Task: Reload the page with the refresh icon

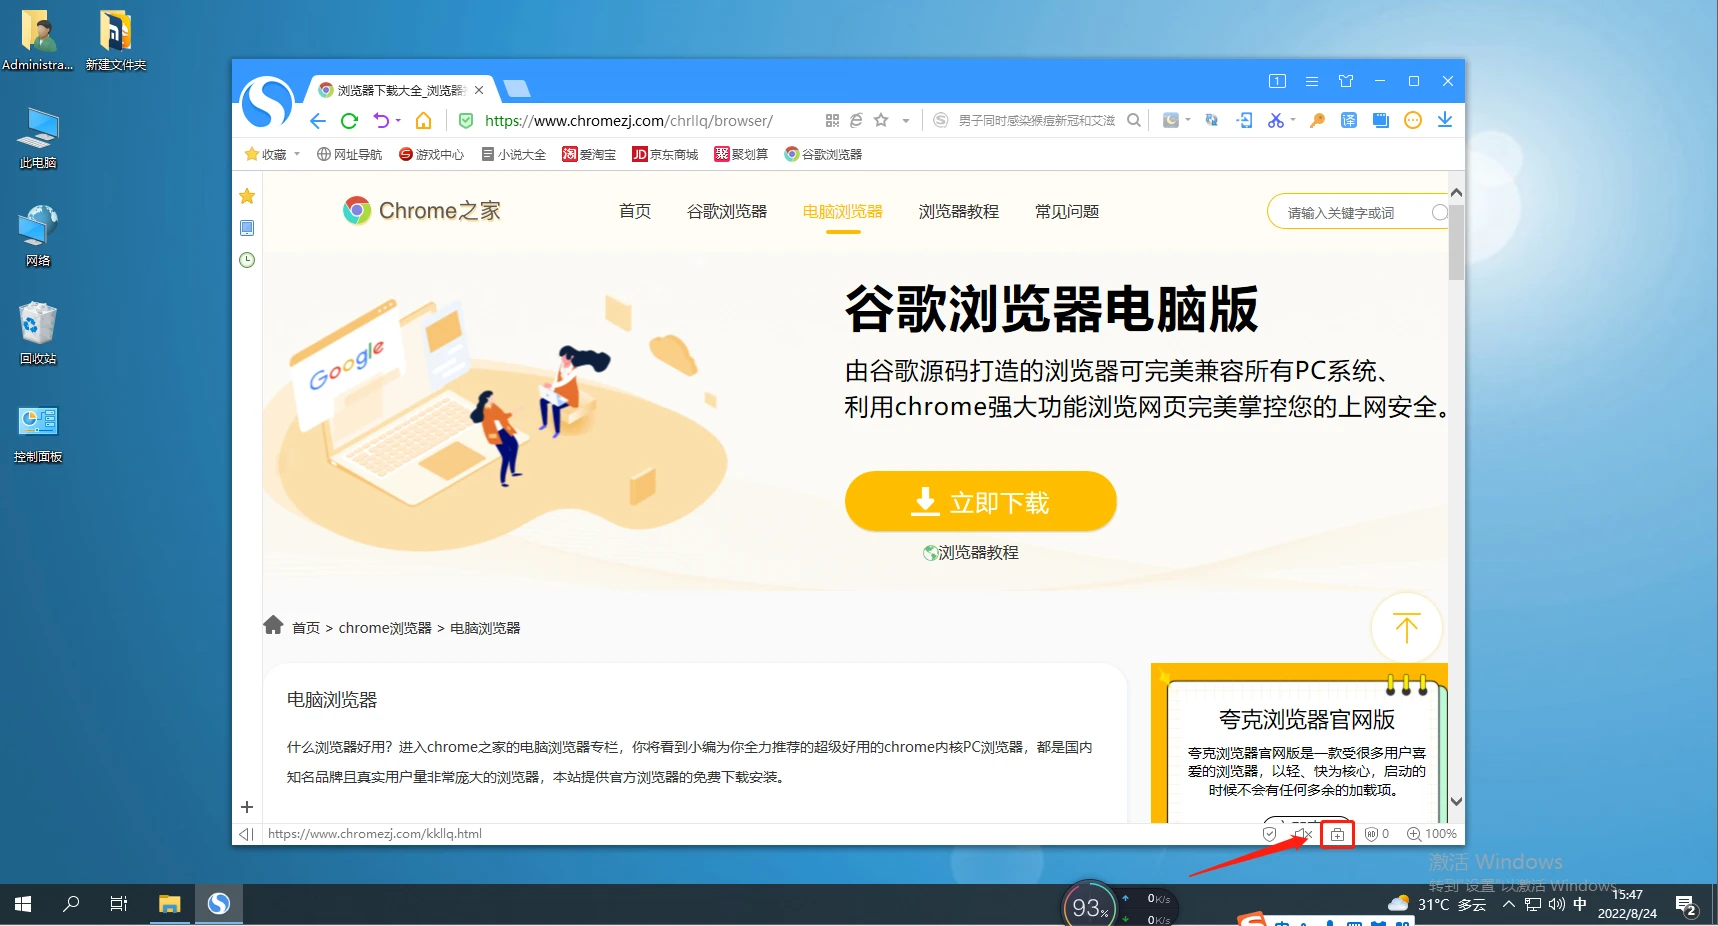Action: (x=349, y=121)
